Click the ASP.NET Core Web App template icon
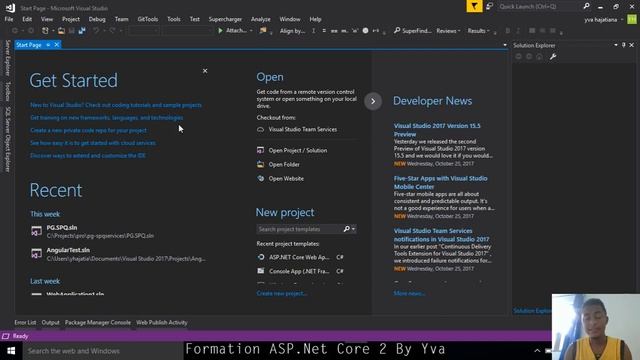640x360 pixels. [261, 257]
